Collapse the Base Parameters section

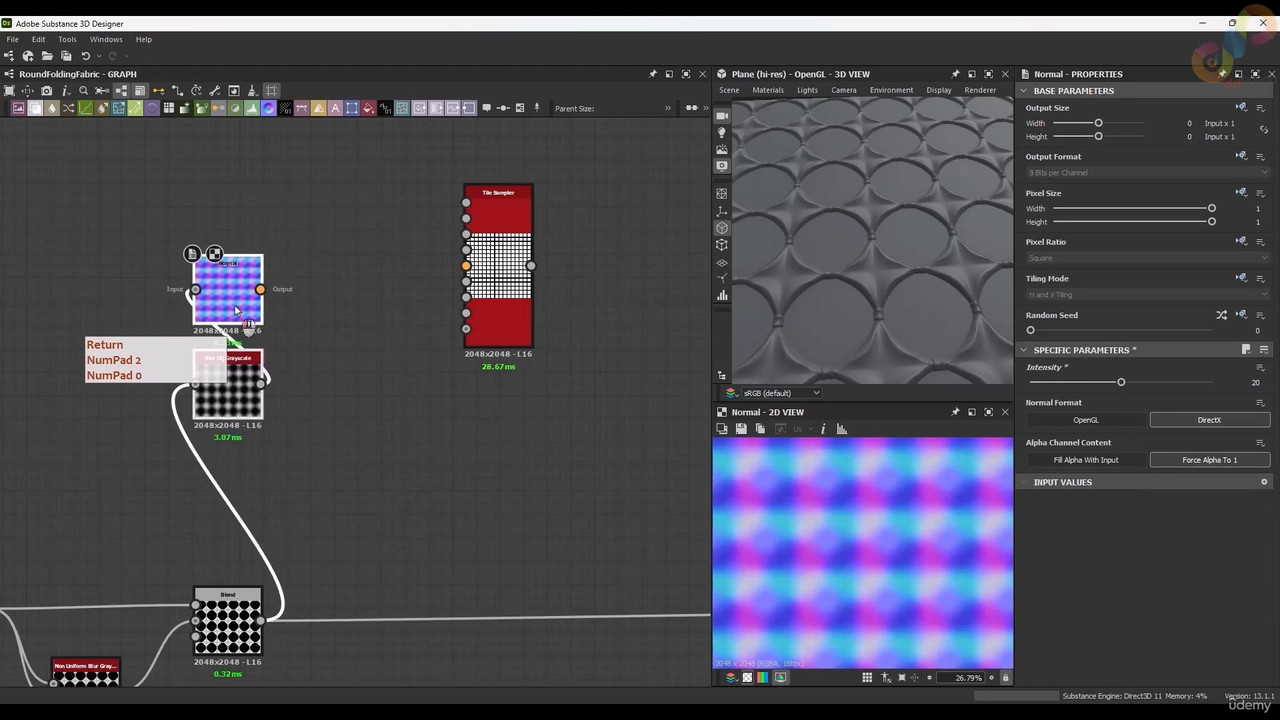click(1024, 91)
